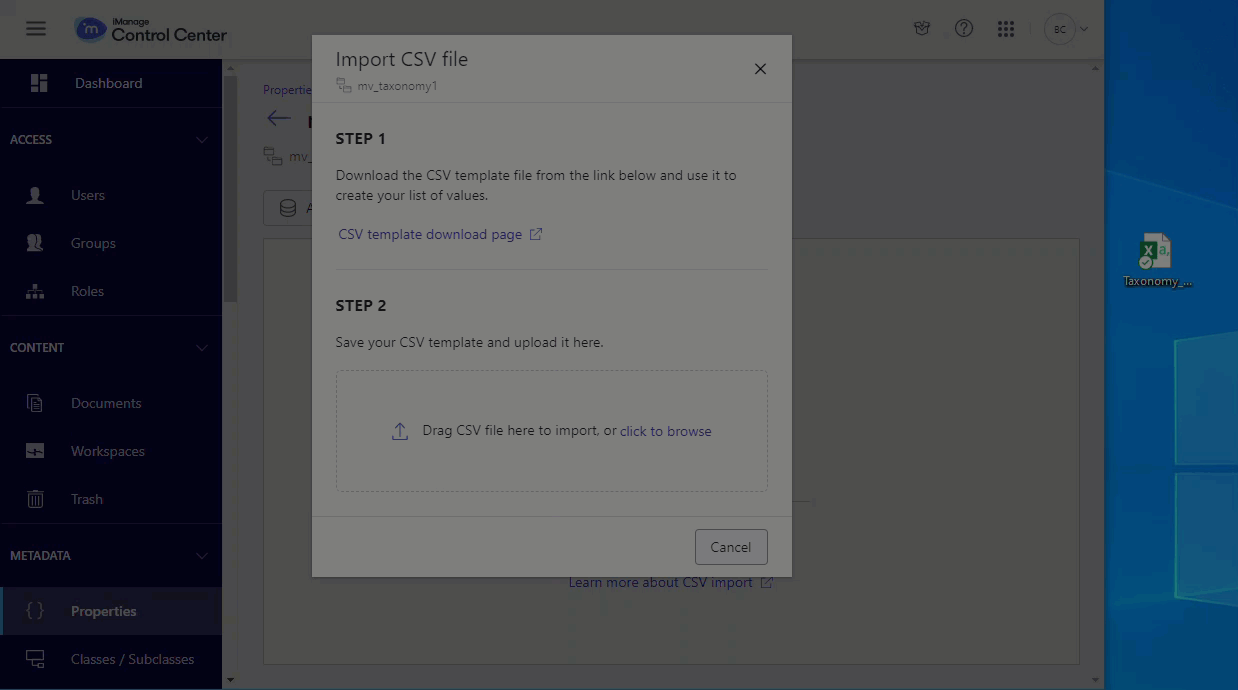The image size is (1238, 690).
Task: Click the notifications icon in header
Action: point(922,29)
